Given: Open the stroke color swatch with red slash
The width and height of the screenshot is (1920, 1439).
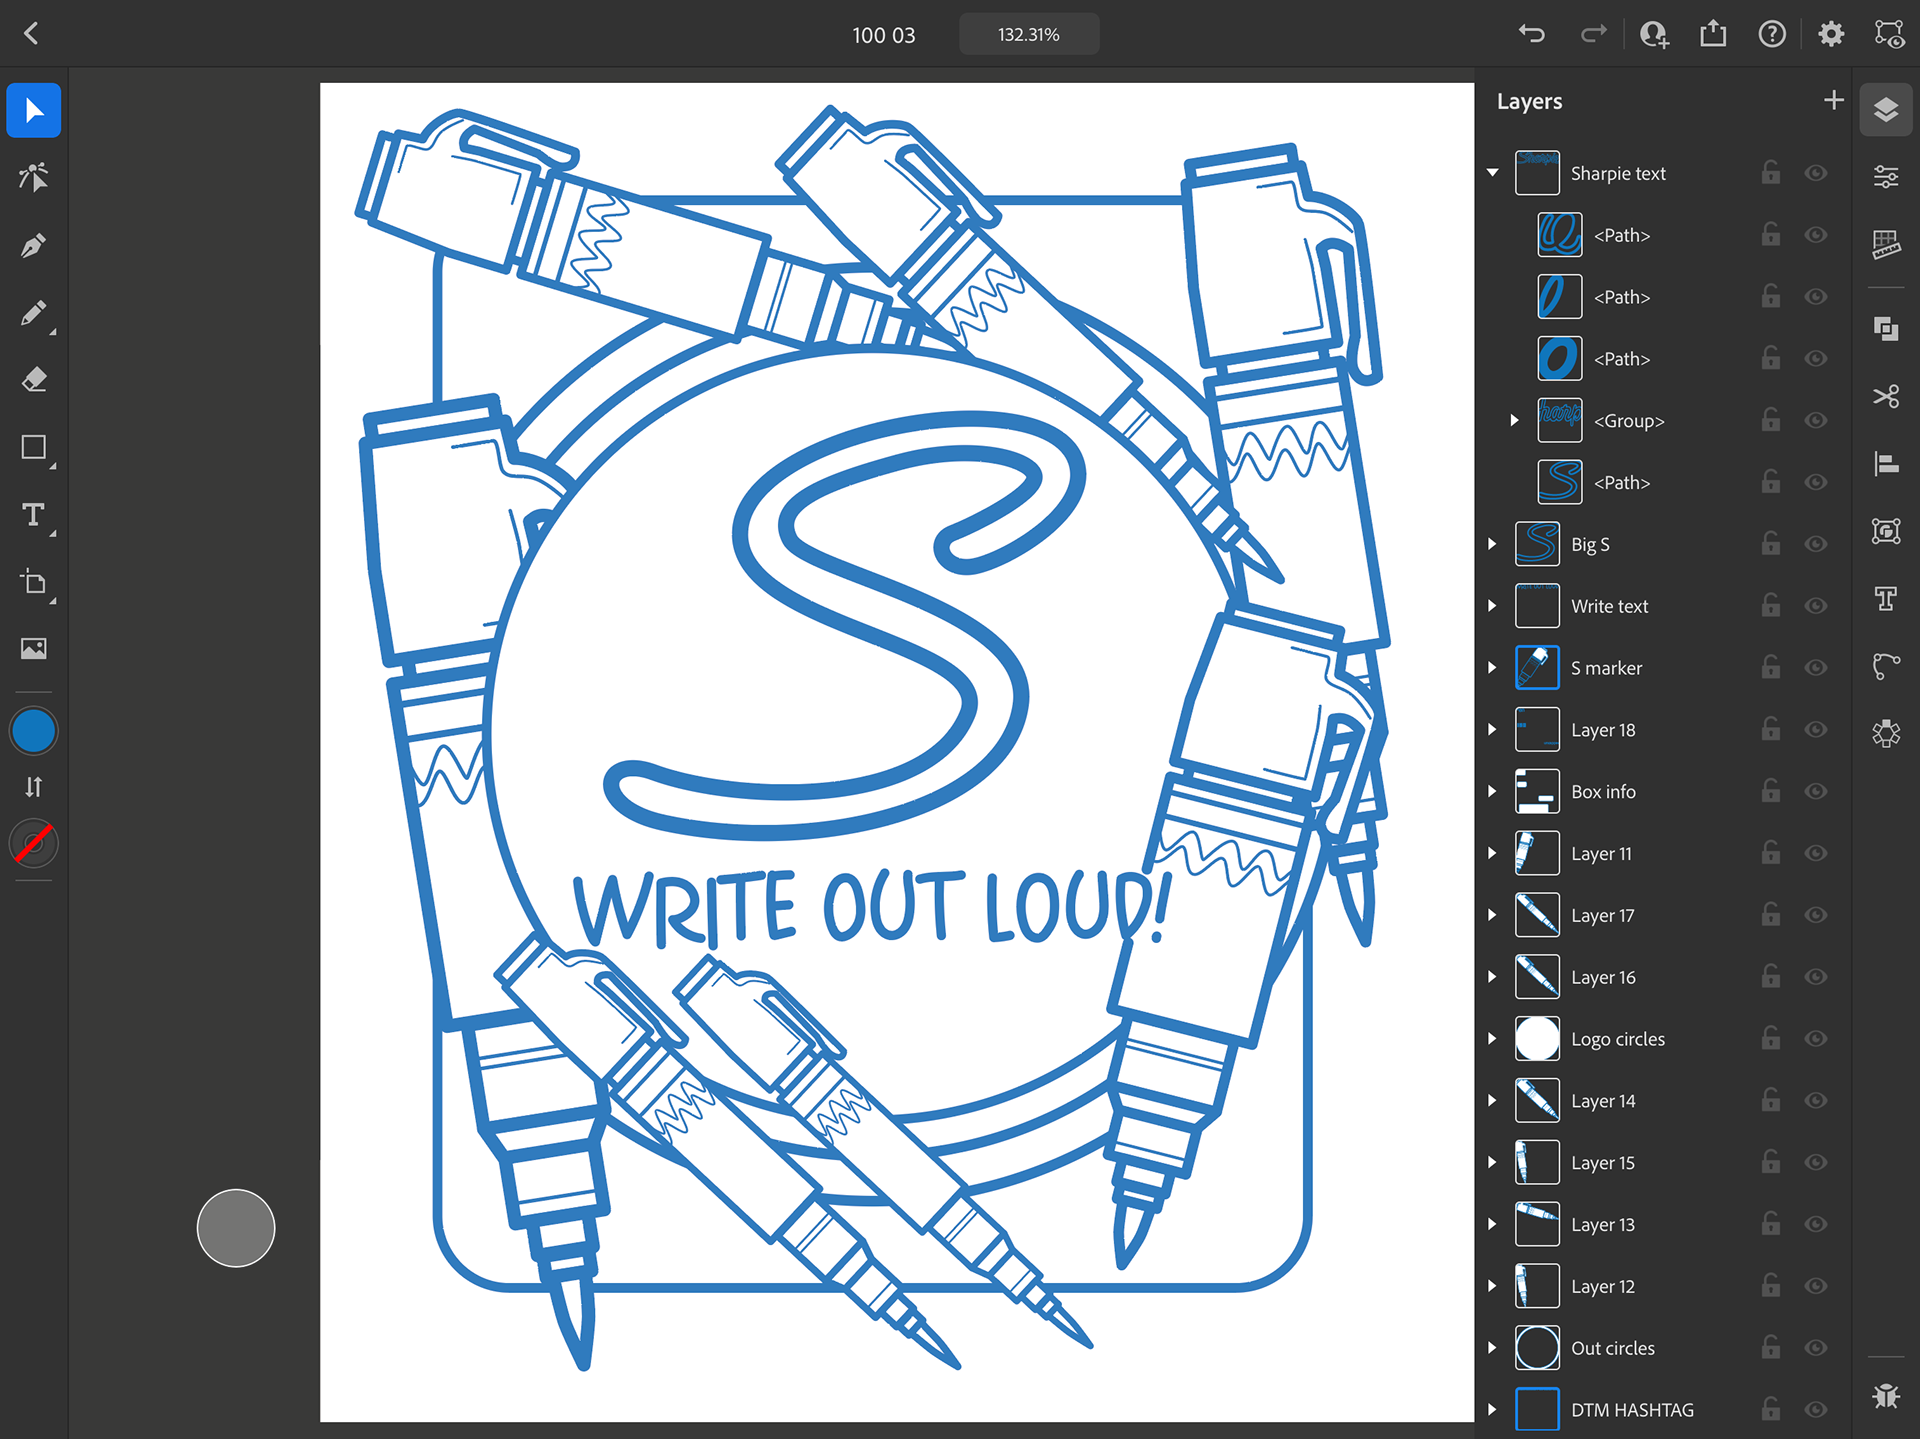Looking at the screenshot, I should coord(34,844).
